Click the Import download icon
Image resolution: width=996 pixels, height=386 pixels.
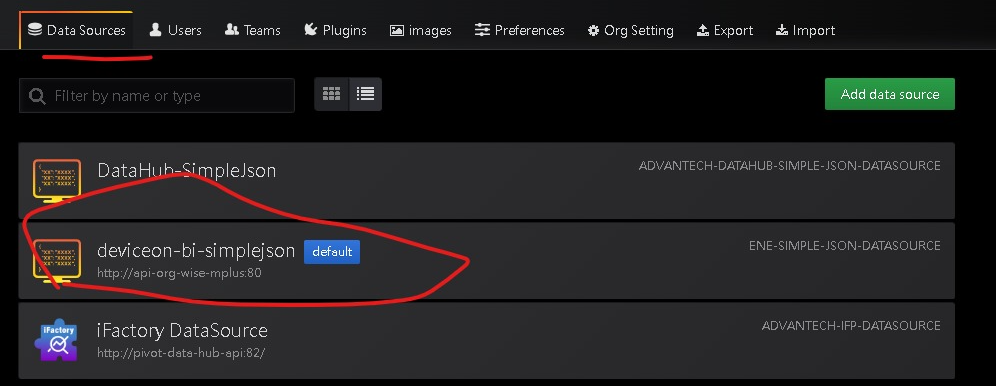click(x=782, y=30)
